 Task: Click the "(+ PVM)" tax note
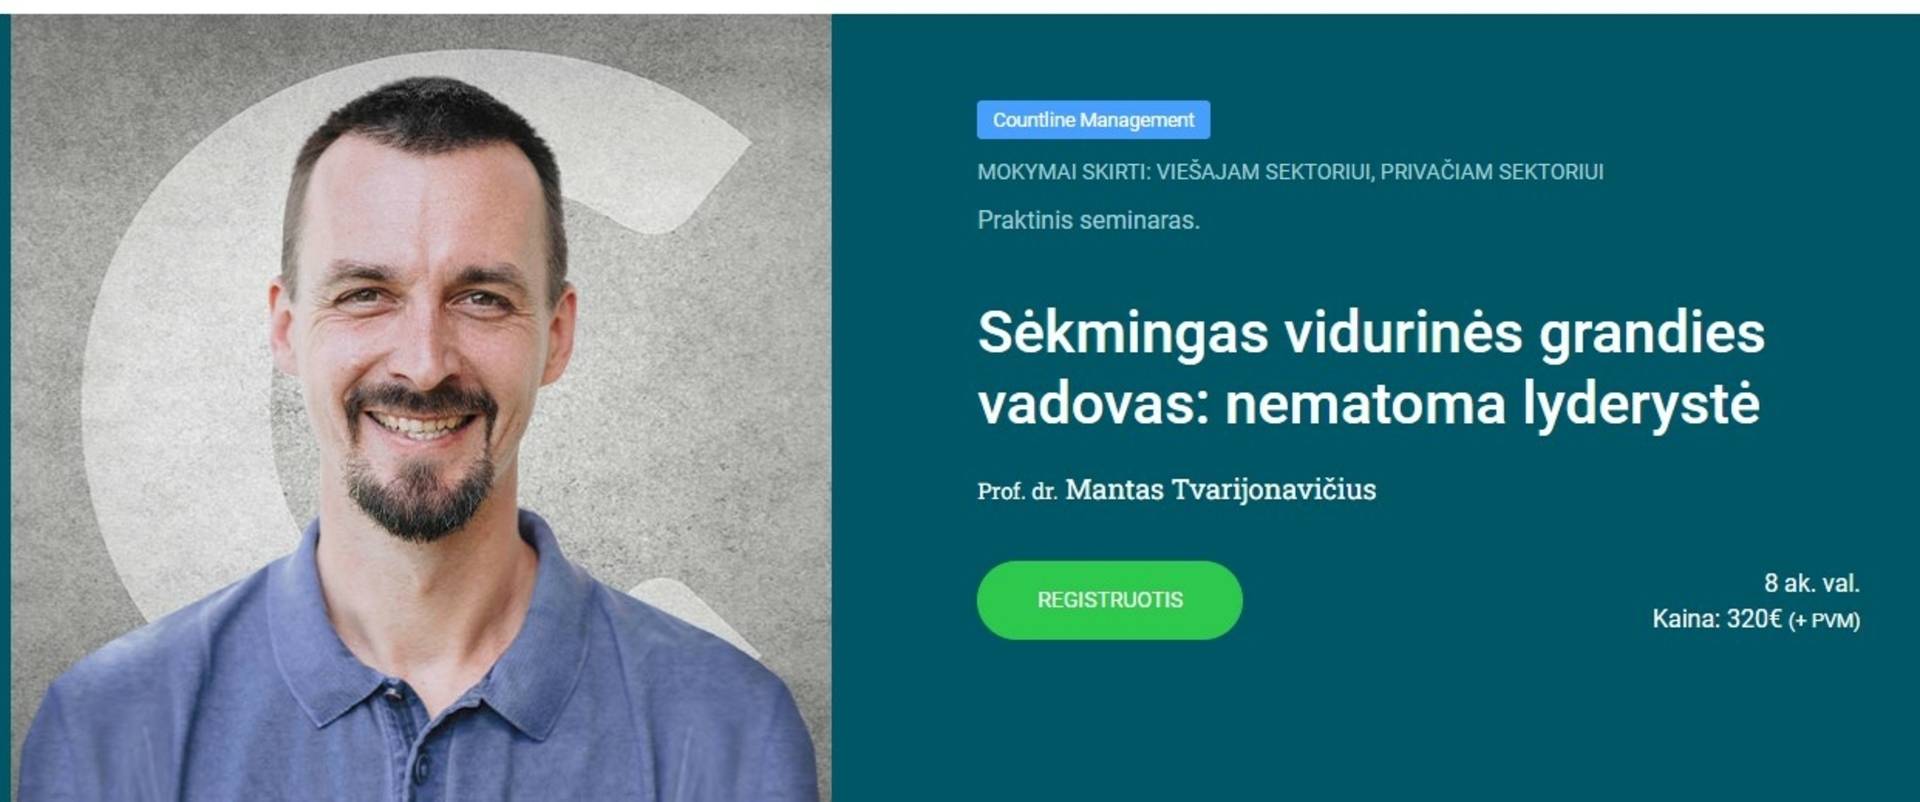(x=1824, y=621)
